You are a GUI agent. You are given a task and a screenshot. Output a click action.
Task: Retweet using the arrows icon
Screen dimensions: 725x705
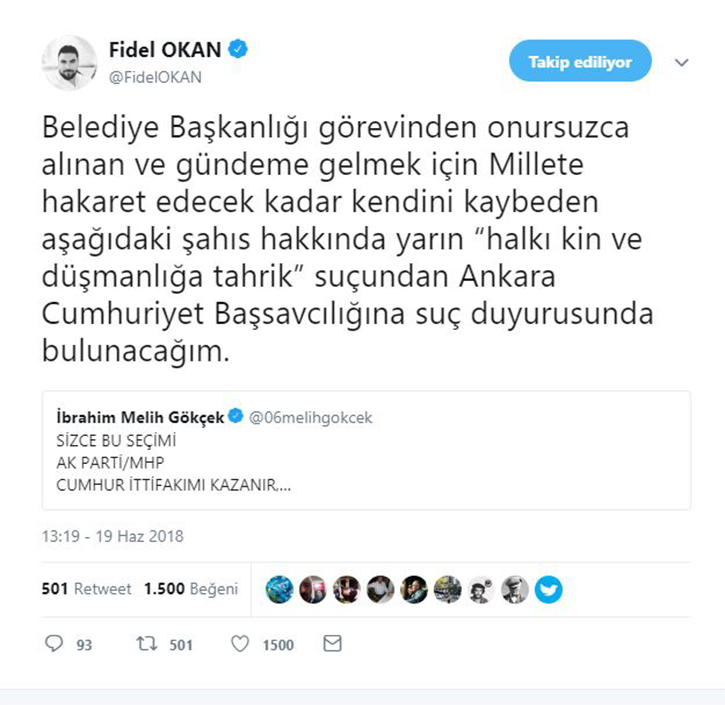pos(147,644)
